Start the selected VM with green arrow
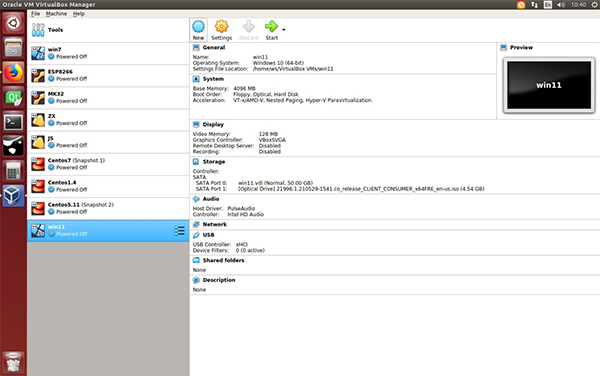This screenshot has height=376, width=600. pyautogui.click(x=271, y=30)
